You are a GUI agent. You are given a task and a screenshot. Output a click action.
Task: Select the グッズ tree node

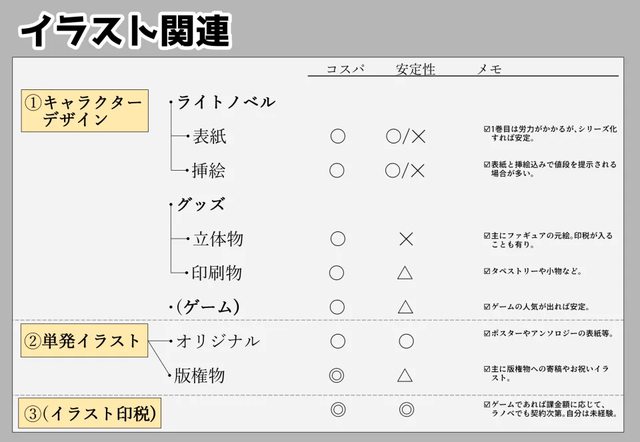[201, 204]
